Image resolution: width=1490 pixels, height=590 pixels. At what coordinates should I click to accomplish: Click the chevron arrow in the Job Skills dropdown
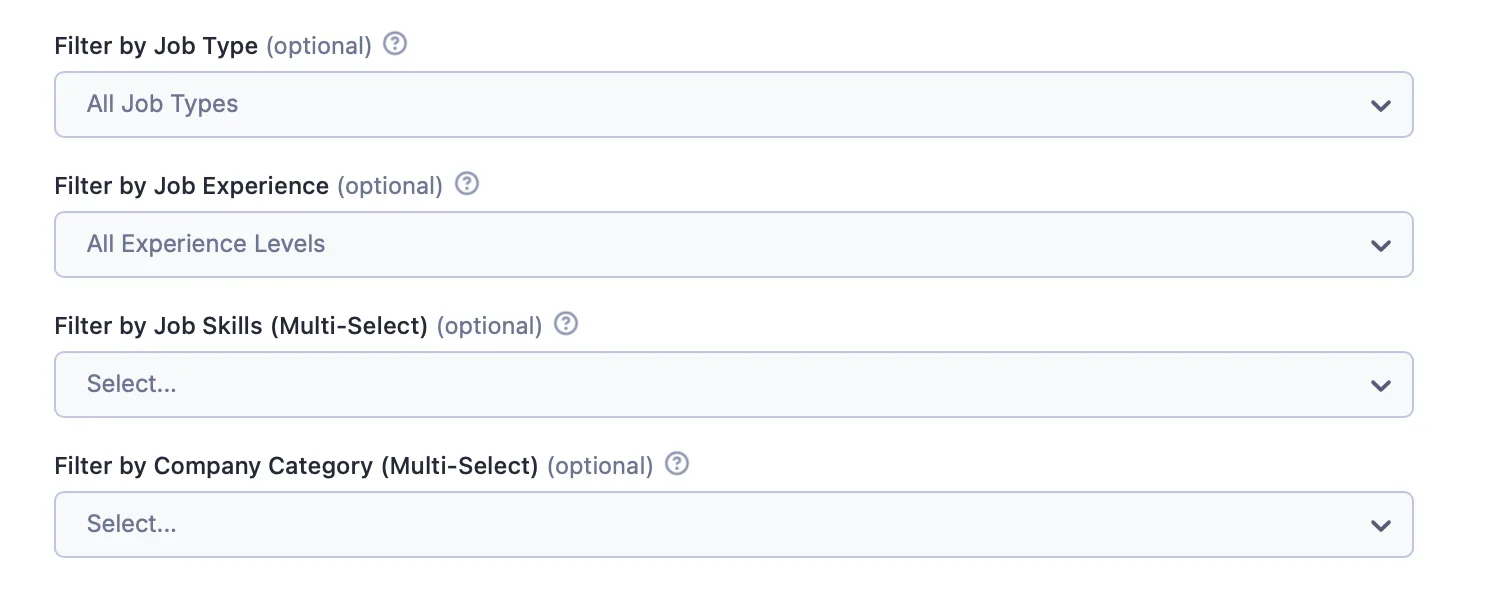click(1381, 385)
